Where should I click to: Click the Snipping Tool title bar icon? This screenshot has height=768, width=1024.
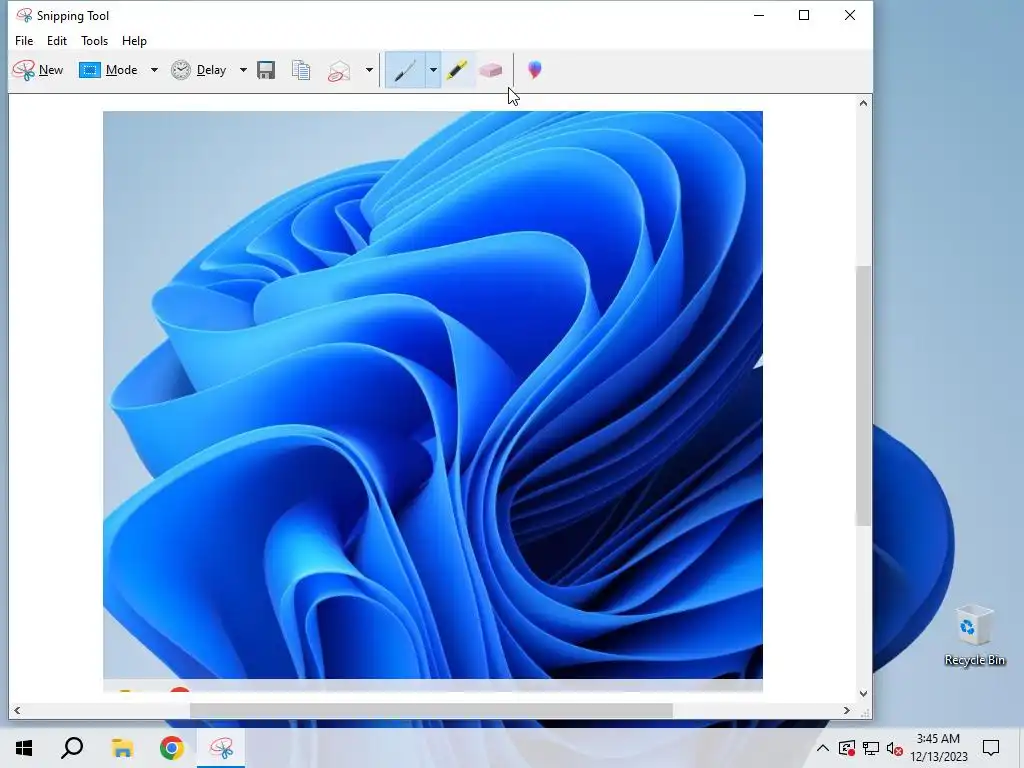pos(24,15)
